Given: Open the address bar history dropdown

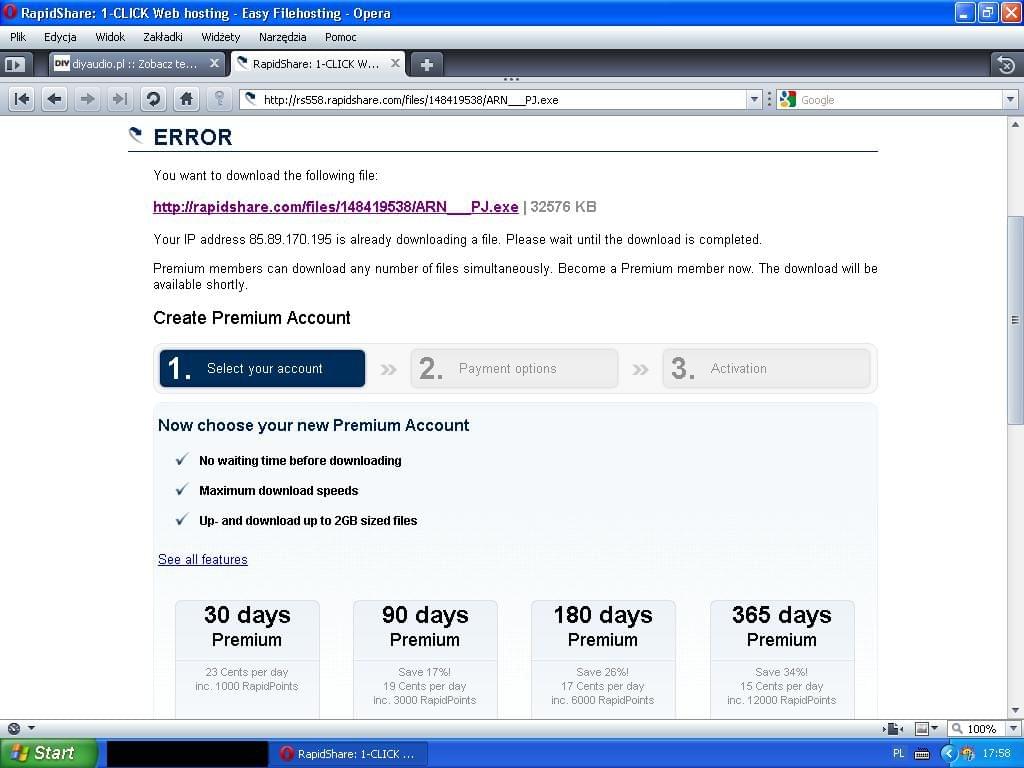Looking at the screenshot, I should point(754,99).
